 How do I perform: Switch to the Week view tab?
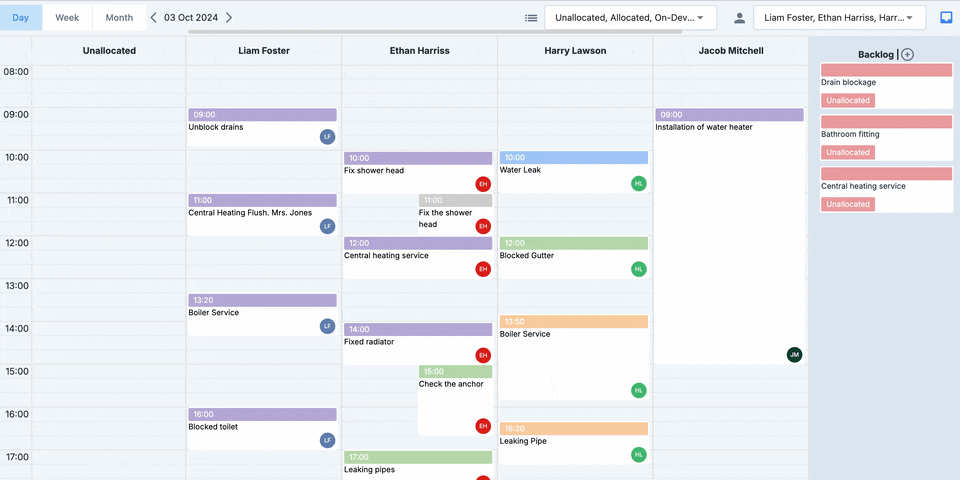67,18
